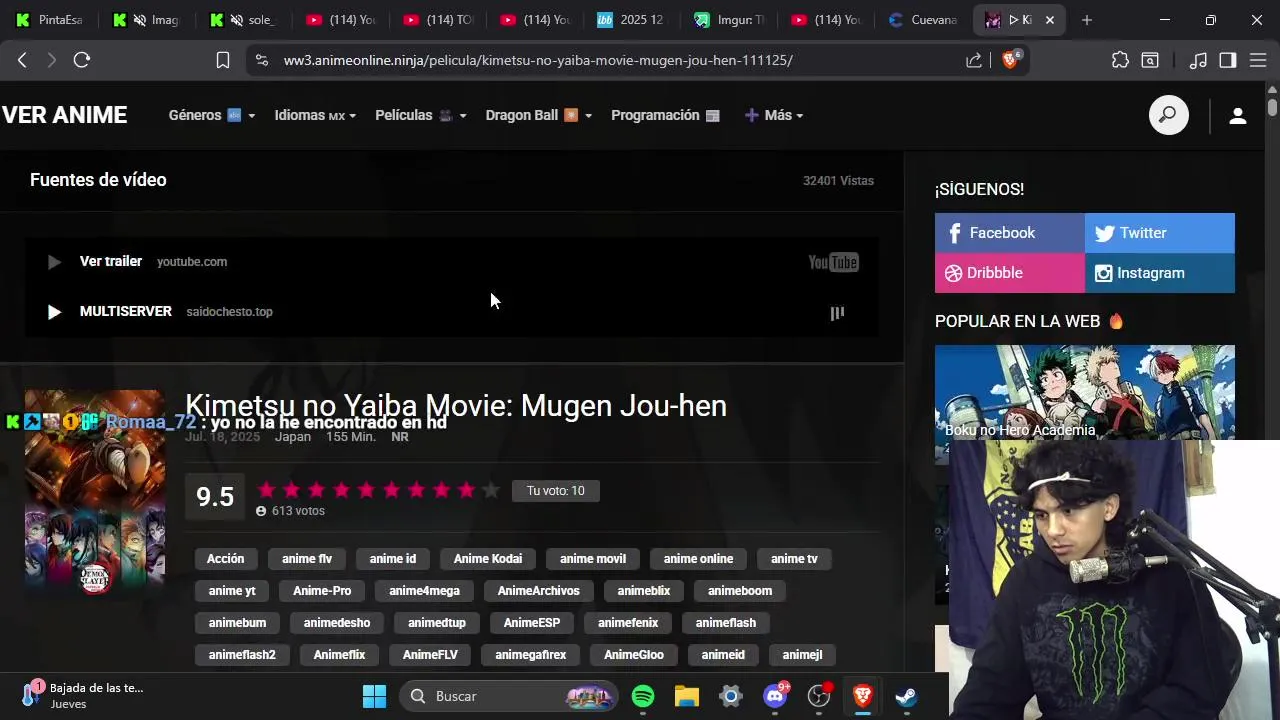The width and height of the screenshot is (1280, 720).
Task: Reload the page with the refresh icon
Action: [x=82, y=60]
